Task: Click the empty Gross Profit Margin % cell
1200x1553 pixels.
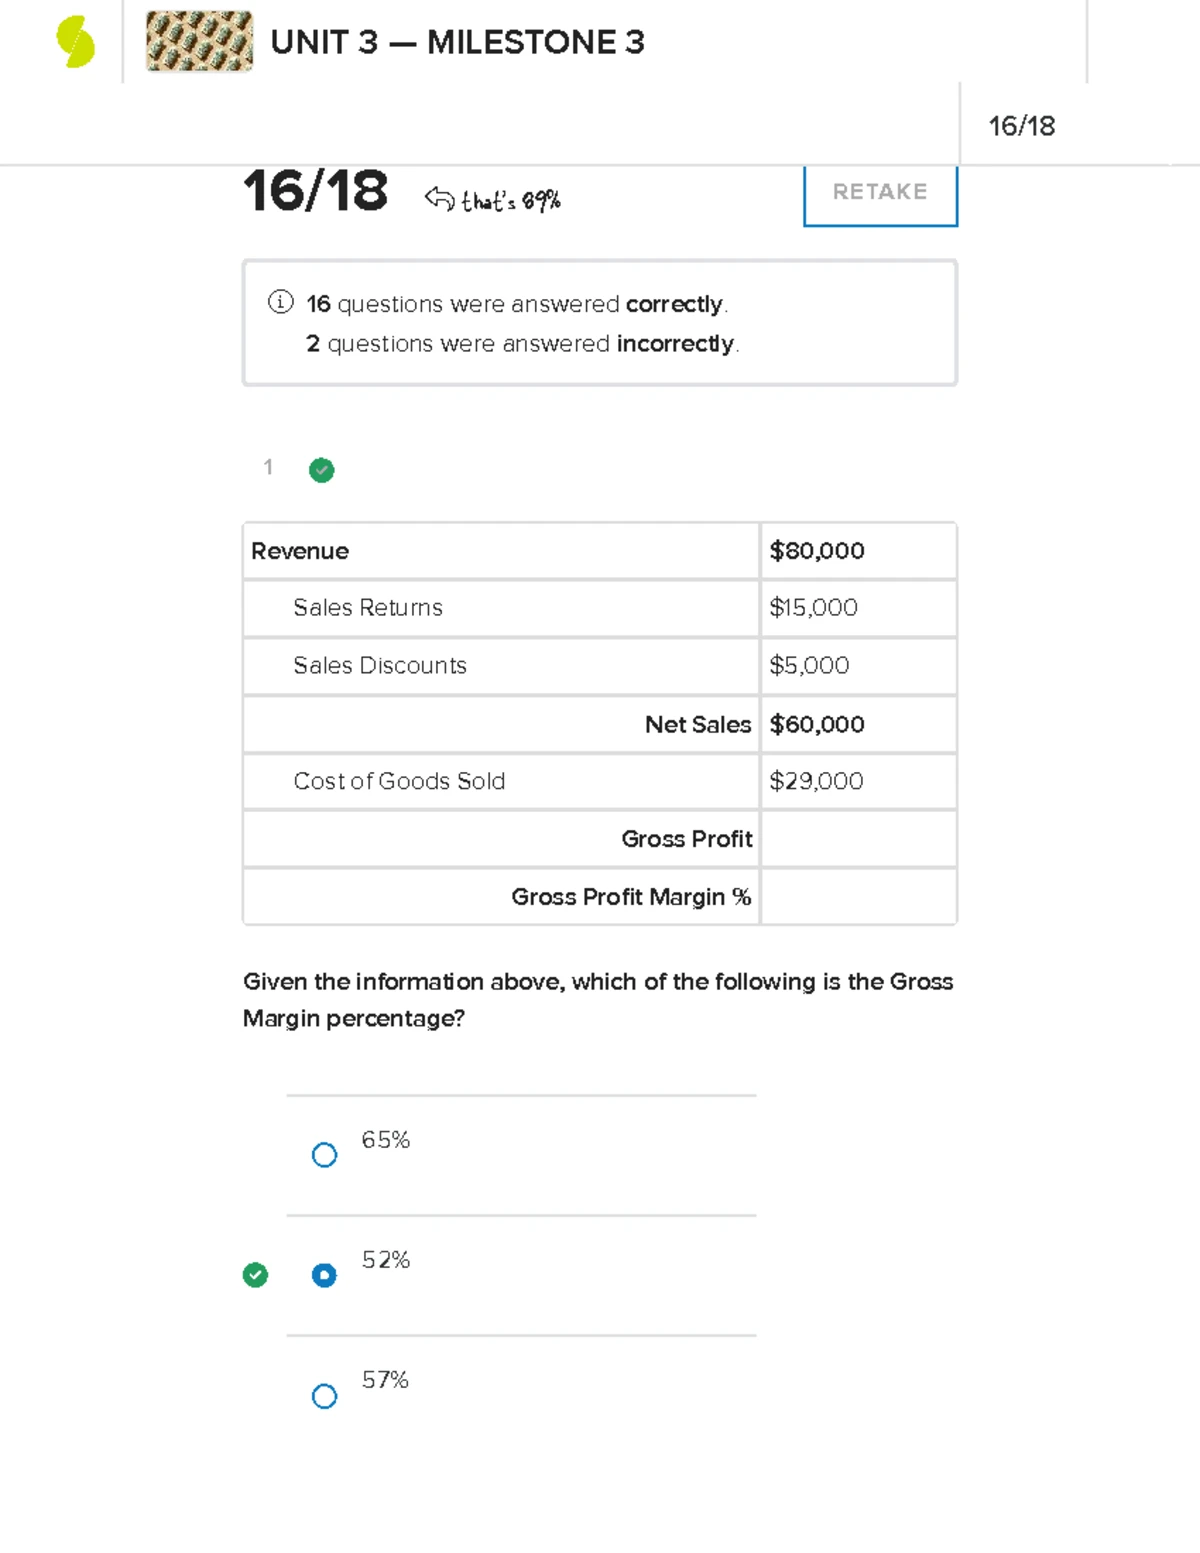Action: coord(858,897)
